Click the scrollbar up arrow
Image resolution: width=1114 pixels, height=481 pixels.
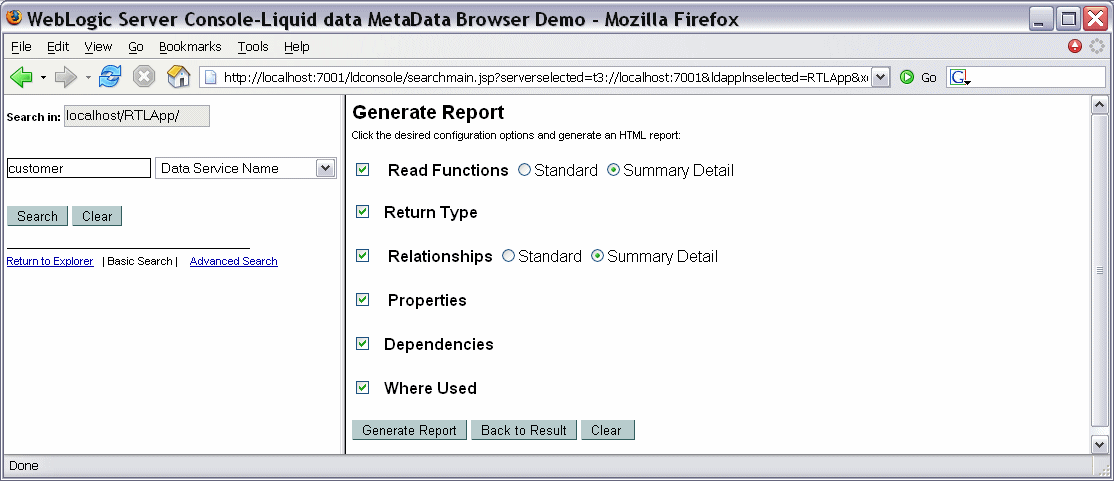(x=1099, y=106)
